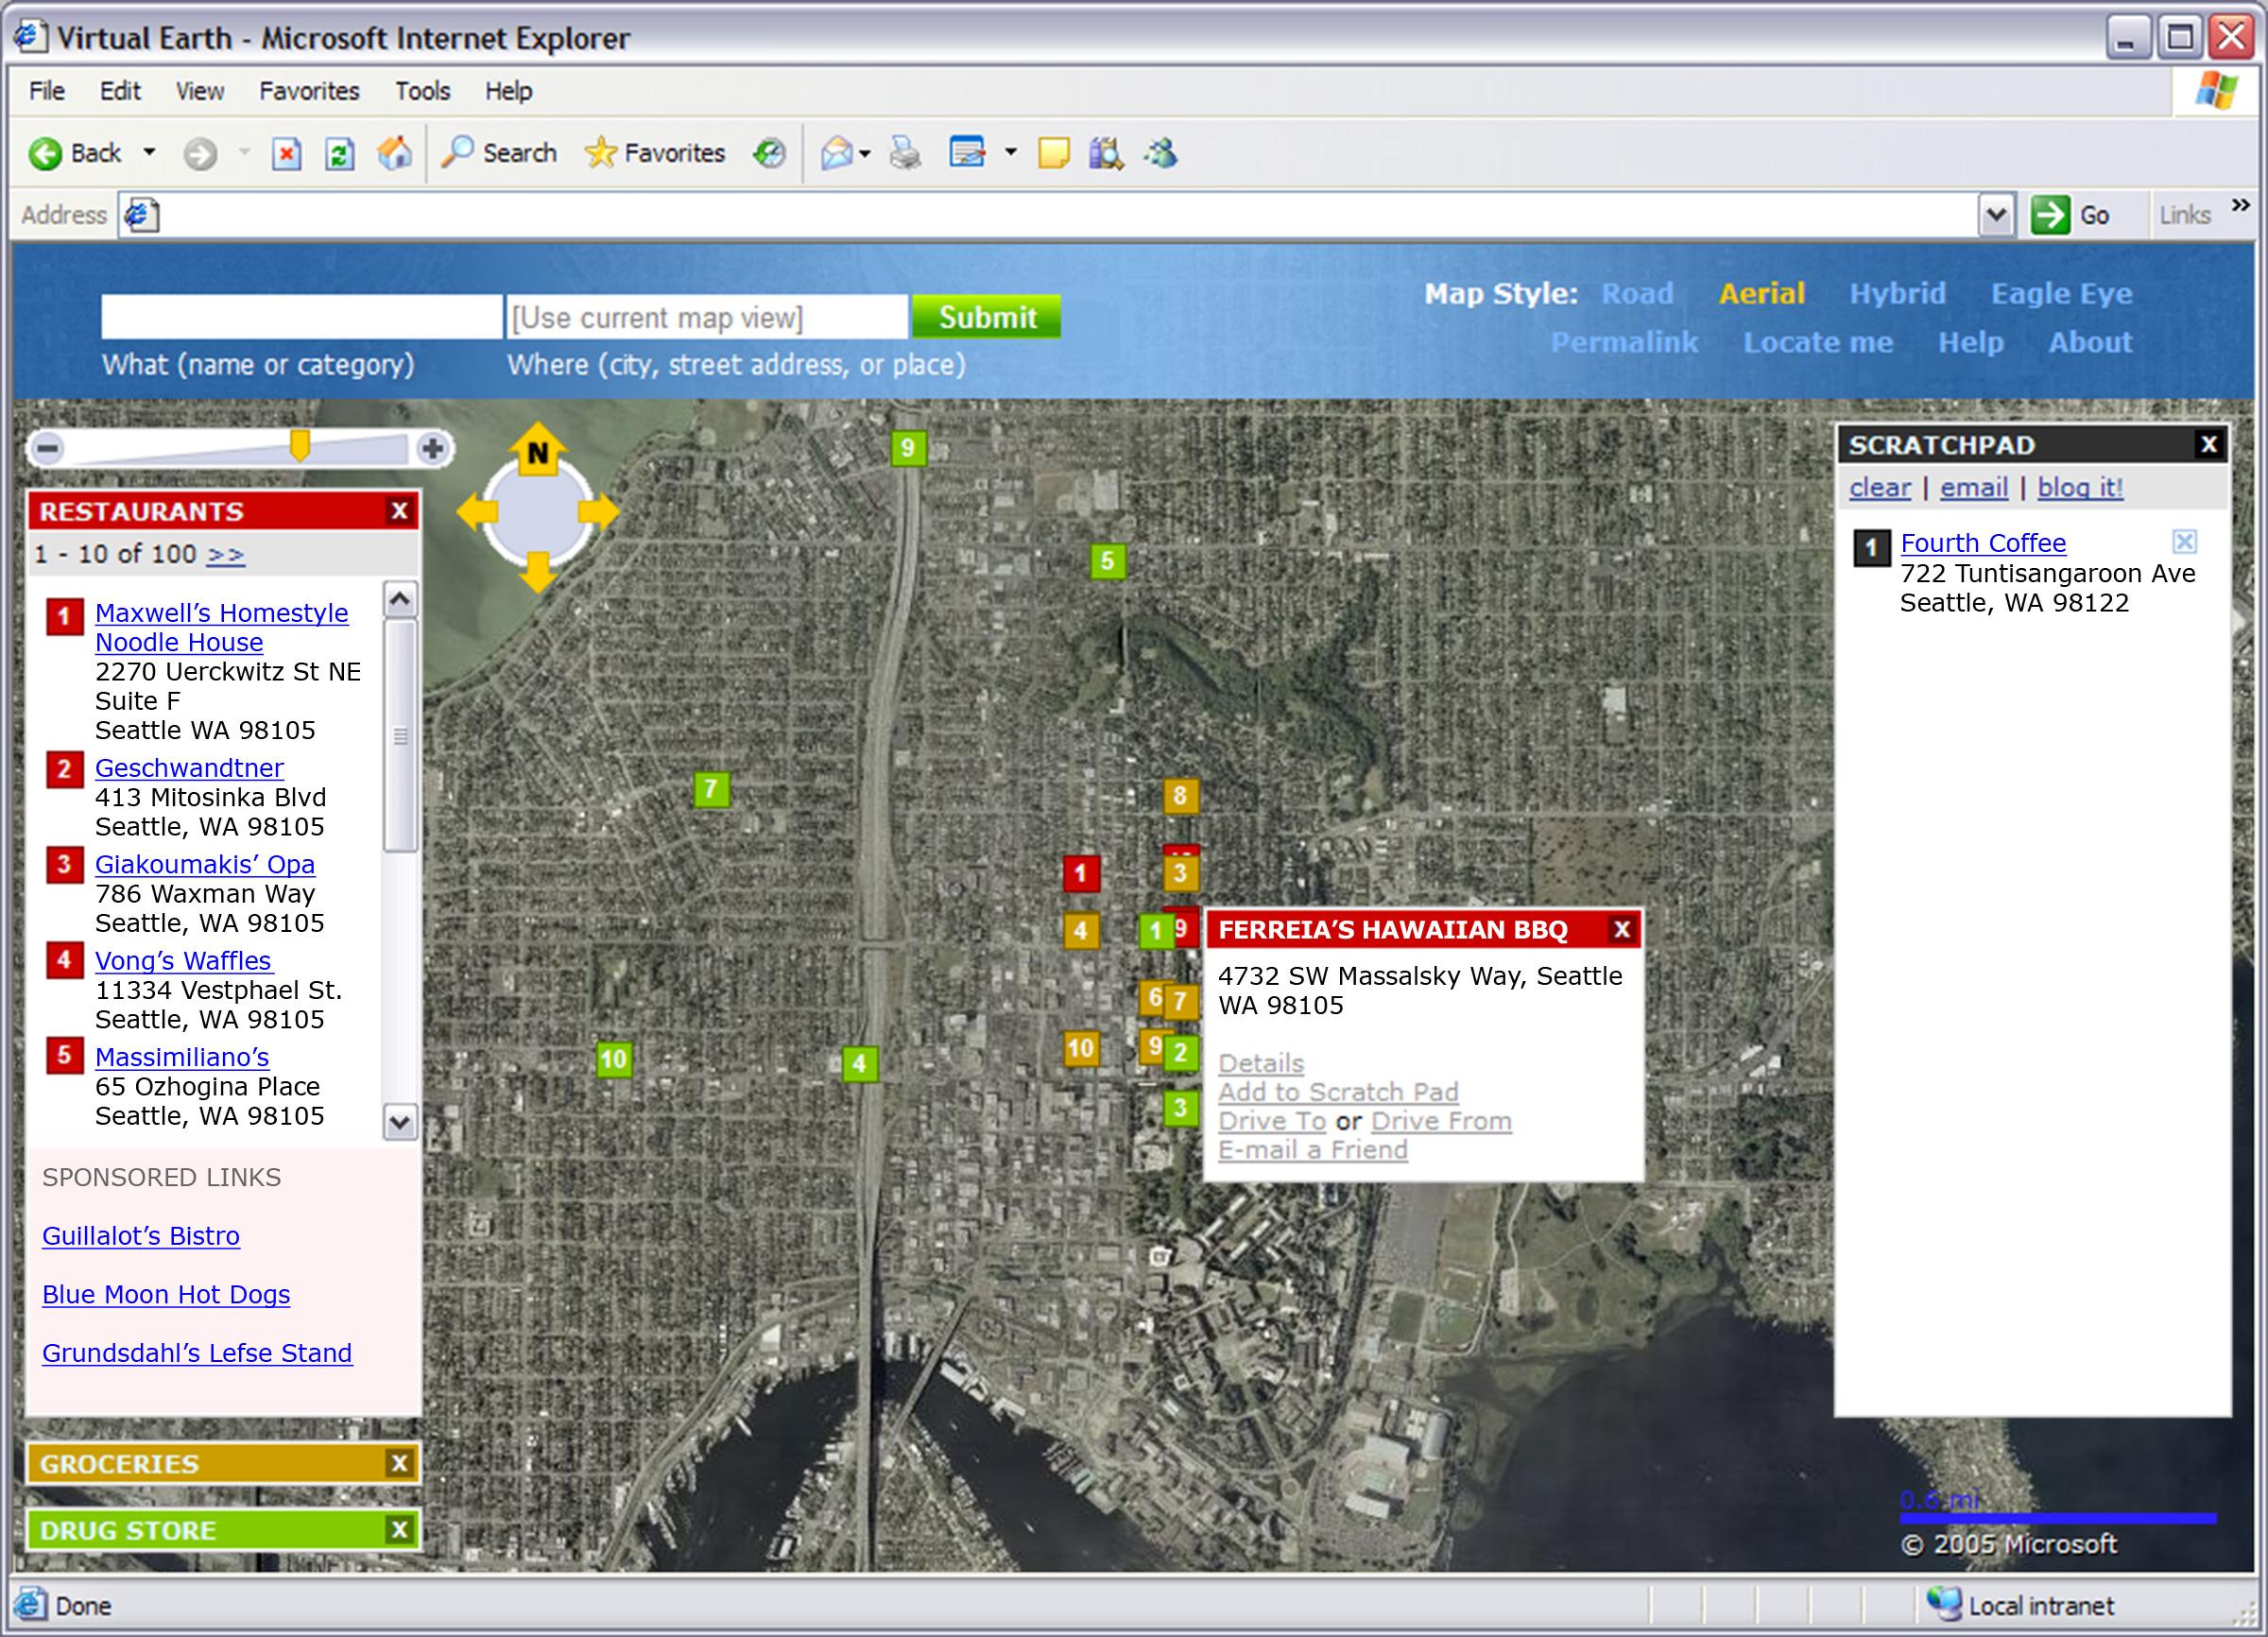Switch map style to Eagle Eye
This screenshot has height=1637, width=2268.
tap(2061, 294)
